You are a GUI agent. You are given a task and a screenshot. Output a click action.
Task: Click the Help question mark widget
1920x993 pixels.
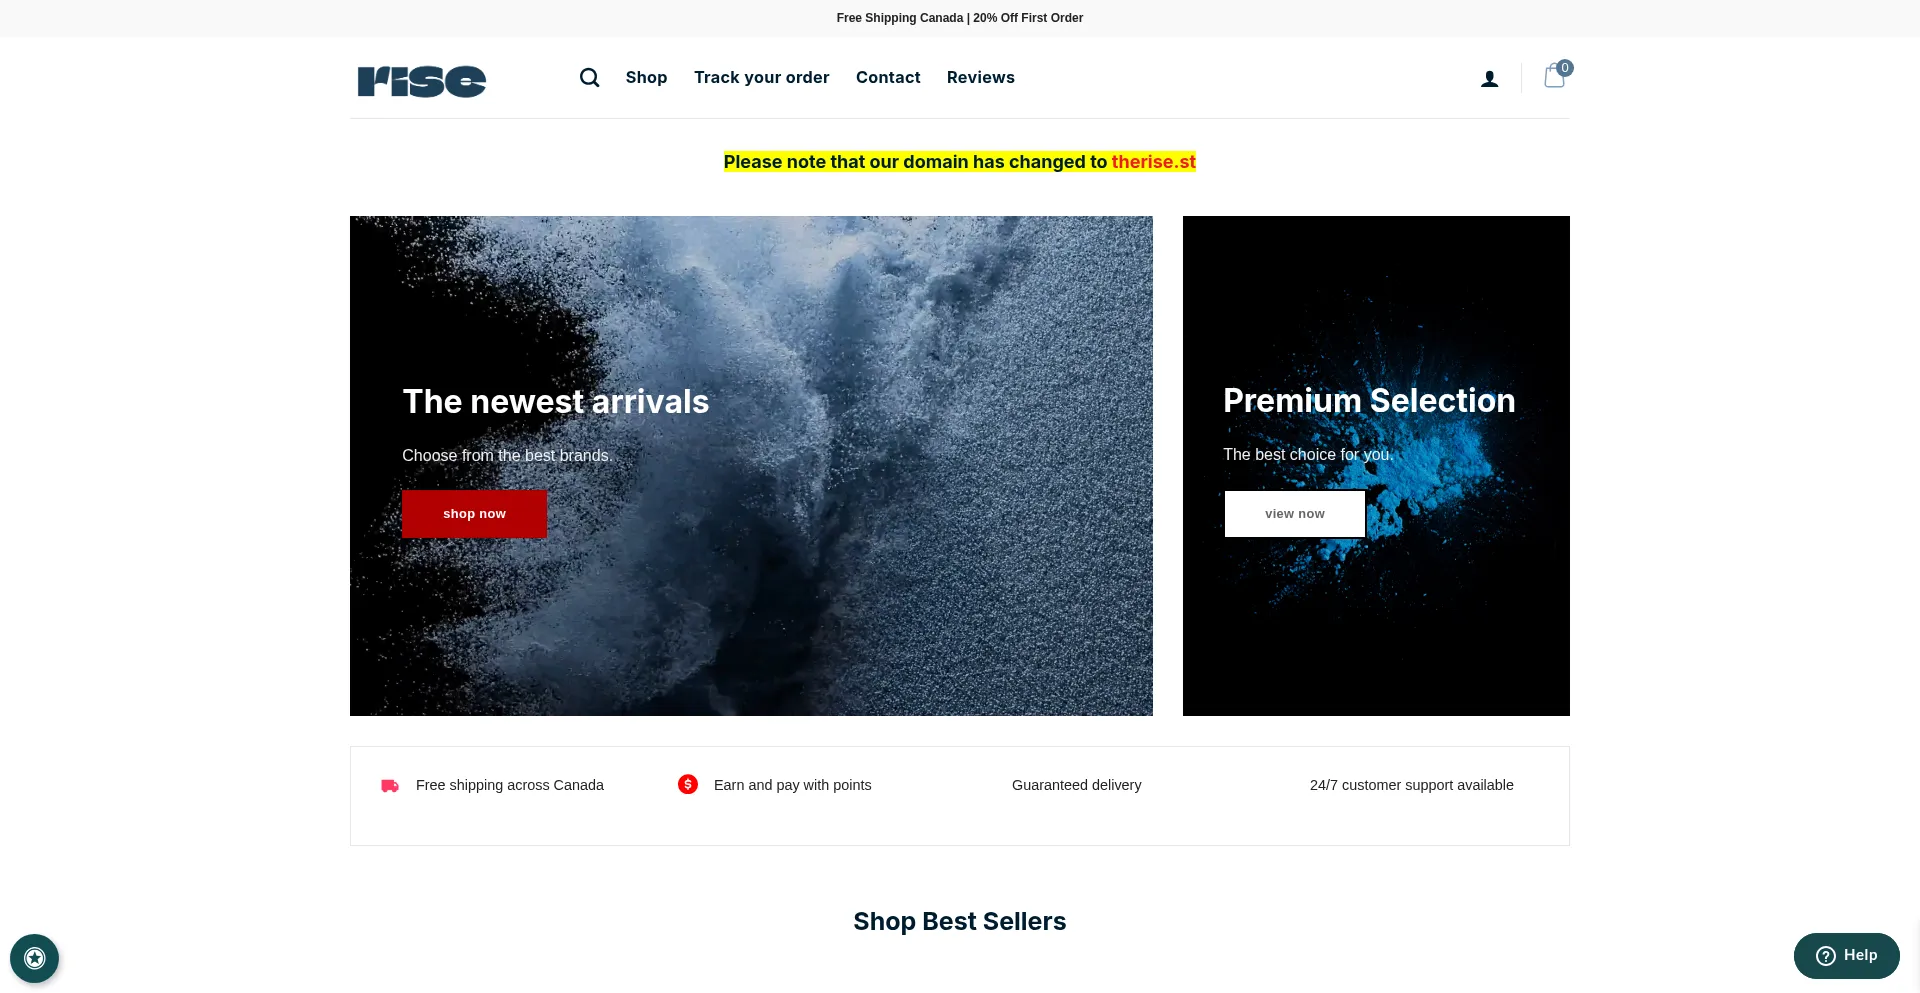pyautogui.click(x=1846, y=956)
